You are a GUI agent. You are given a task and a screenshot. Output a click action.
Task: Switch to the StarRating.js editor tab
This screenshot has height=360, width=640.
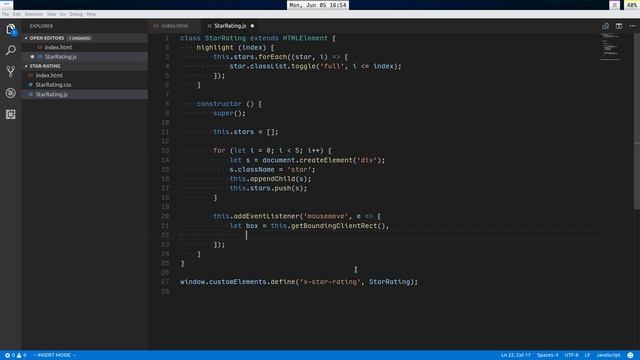click(230, 26)
